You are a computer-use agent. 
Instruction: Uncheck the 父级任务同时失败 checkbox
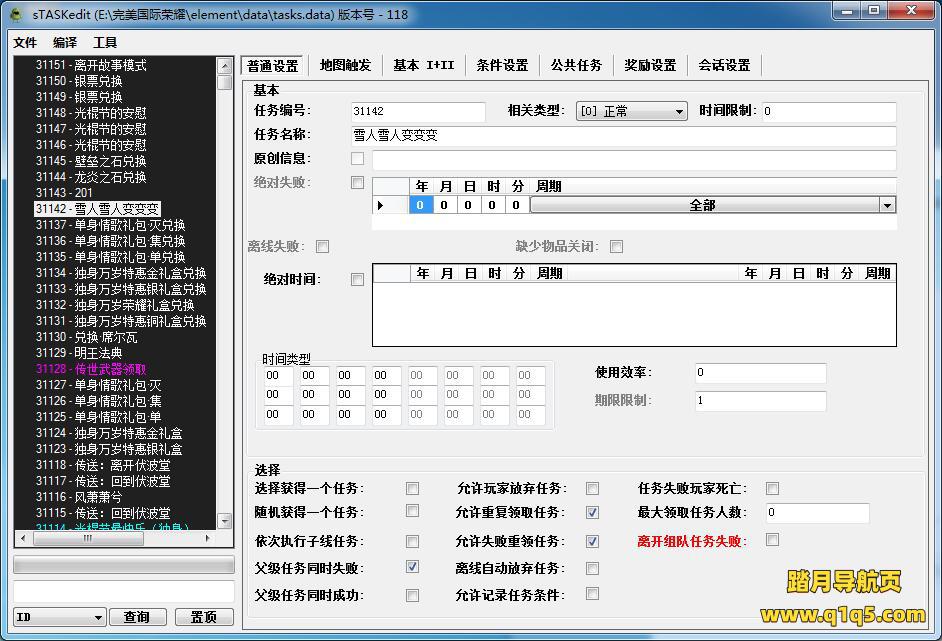[x=412, y=567]
